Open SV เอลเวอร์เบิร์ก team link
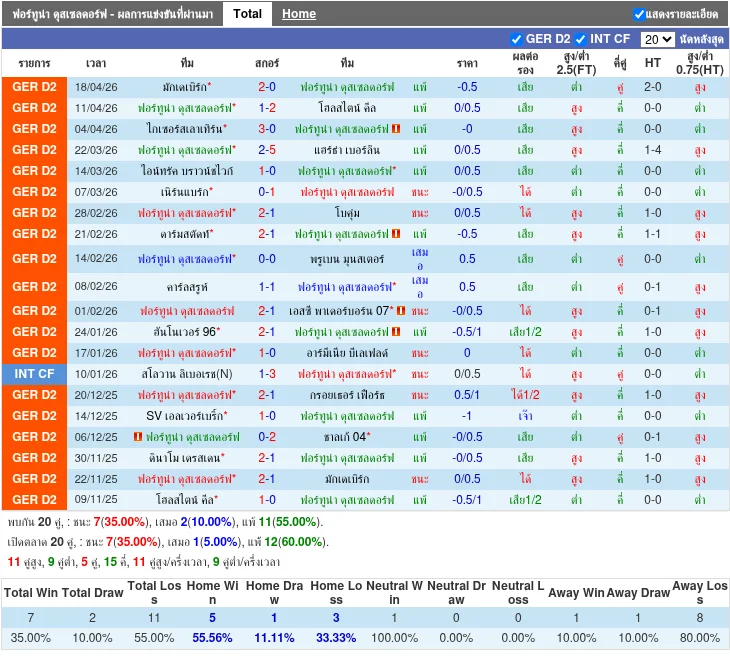Image resolution: width=730 pixels, height=656 pixels. click(183, 416)
